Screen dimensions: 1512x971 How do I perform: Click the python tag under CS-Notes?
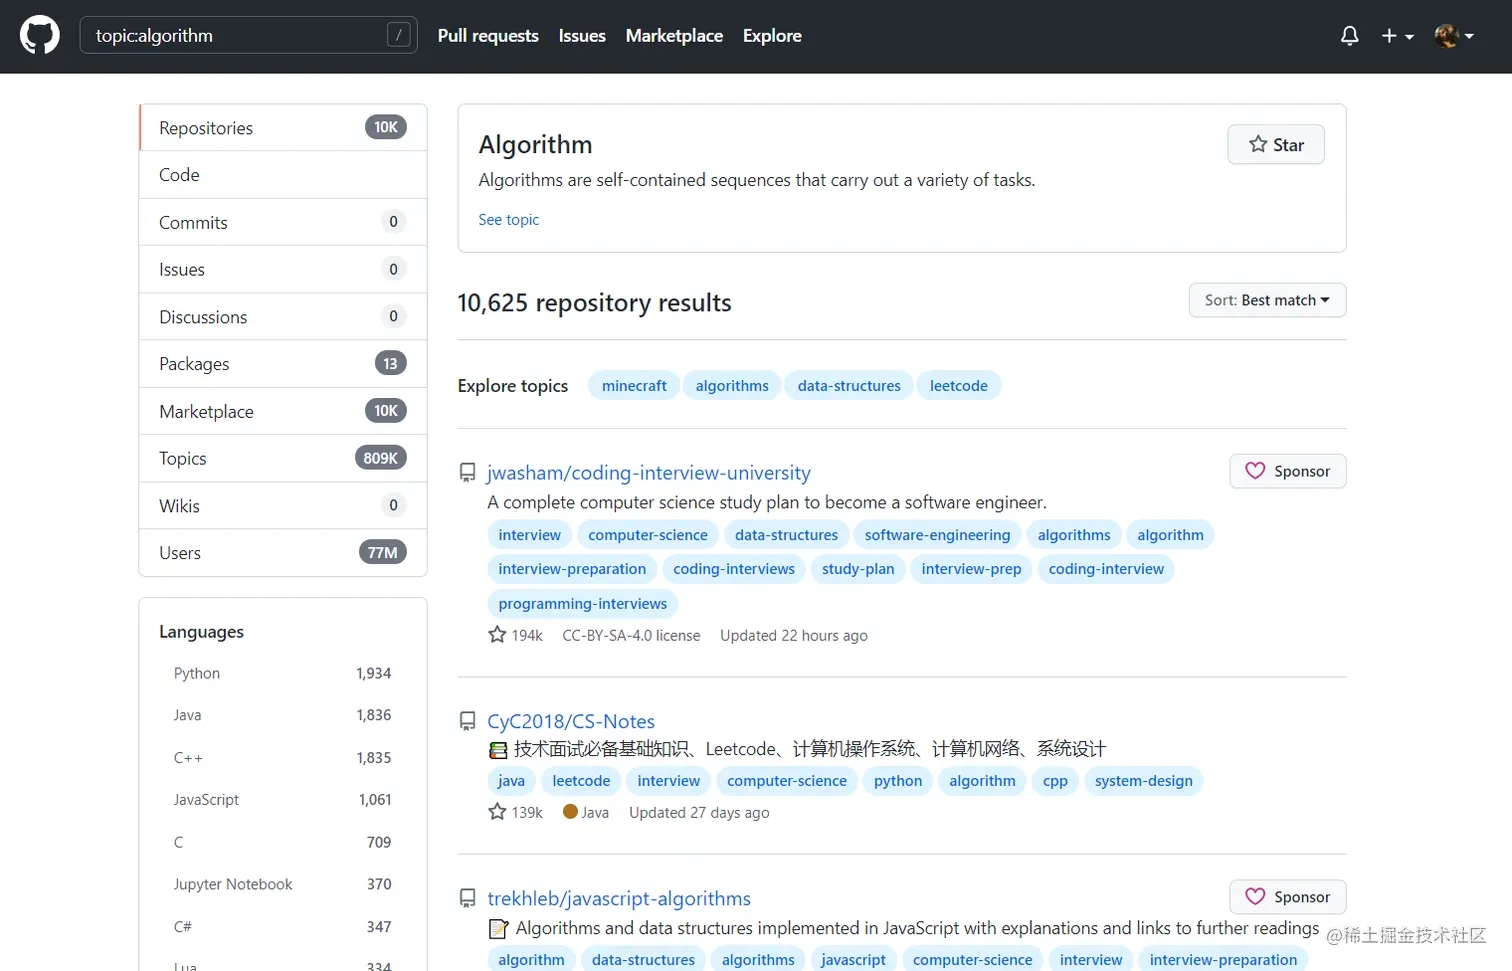[898, 781]
